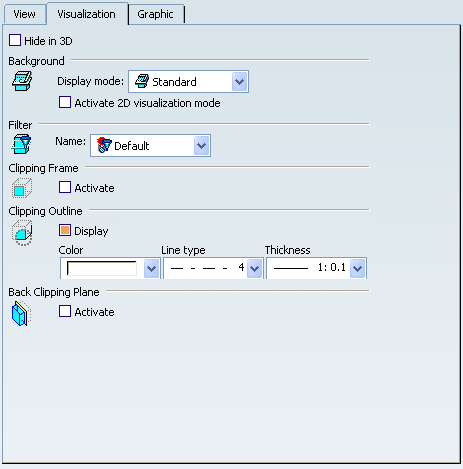Image resolution: width=463 pixels, height=469 pixels.
Task: Click the Standard display mode icon in combo box
Action: 142,81
